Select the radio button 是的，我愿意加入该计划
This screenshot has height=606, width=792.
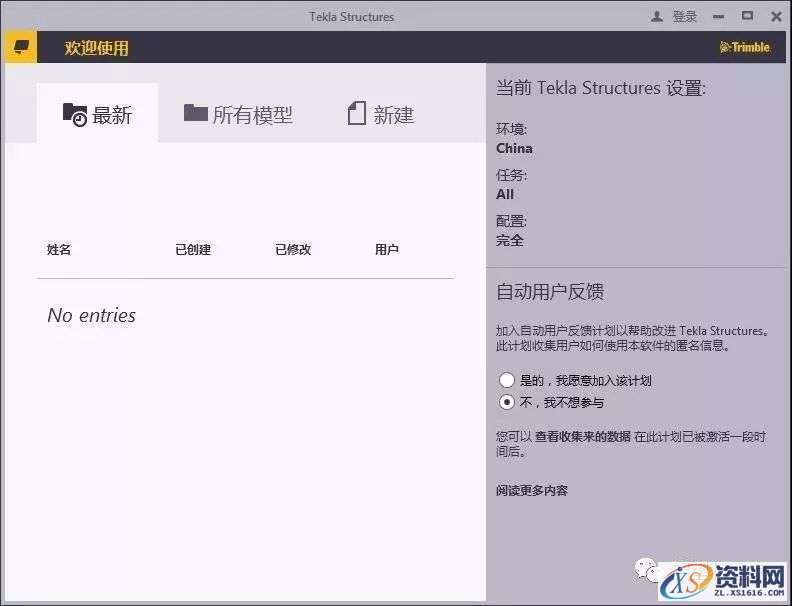tap(507, 380)
